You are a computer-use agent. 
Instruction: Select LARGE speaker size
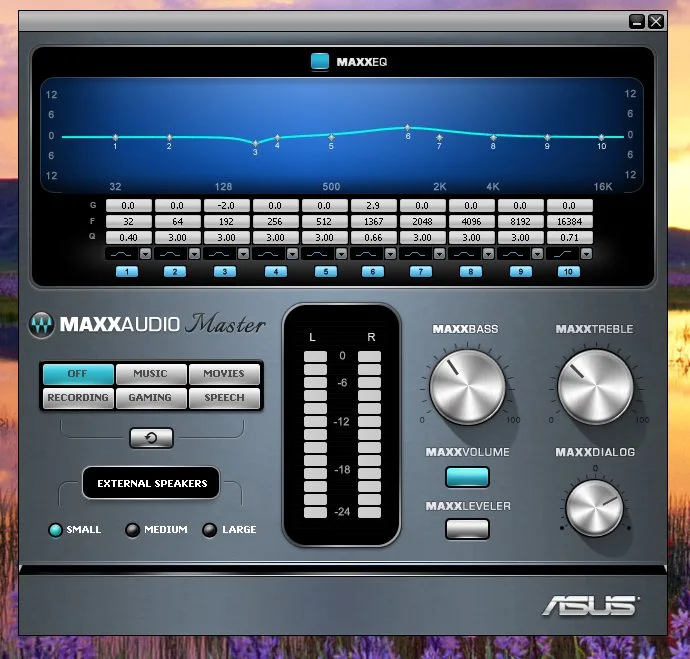209,530
